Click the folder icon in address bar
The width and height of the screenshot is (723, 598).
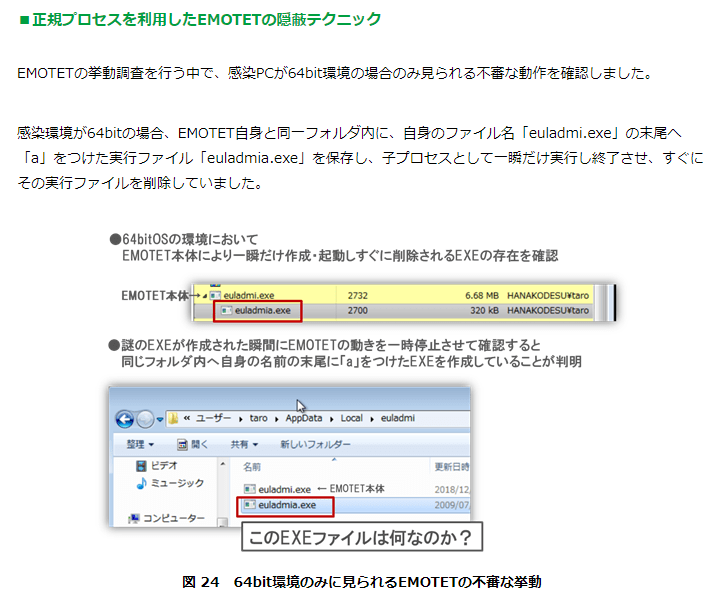point(173,417)
